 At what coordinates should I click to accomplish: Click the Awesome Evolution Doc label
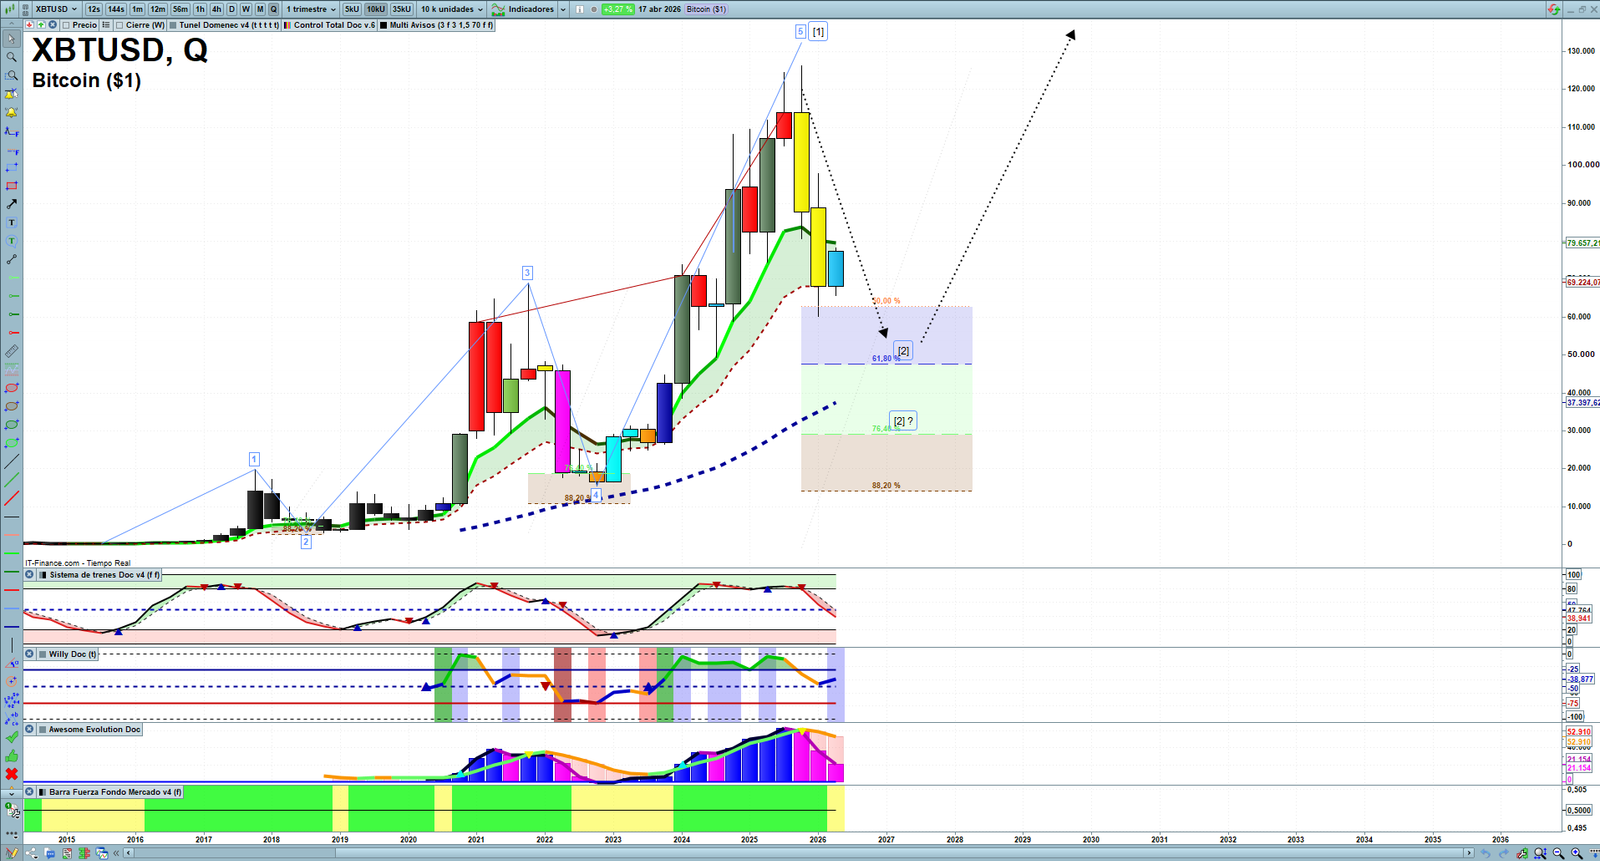(95, 729)
